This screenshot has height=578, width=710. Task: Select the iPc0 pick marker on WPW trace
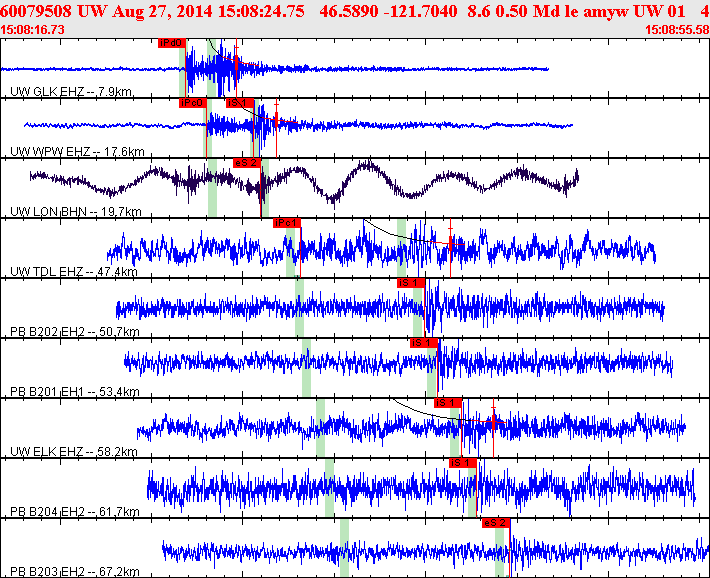click(192, 102)
